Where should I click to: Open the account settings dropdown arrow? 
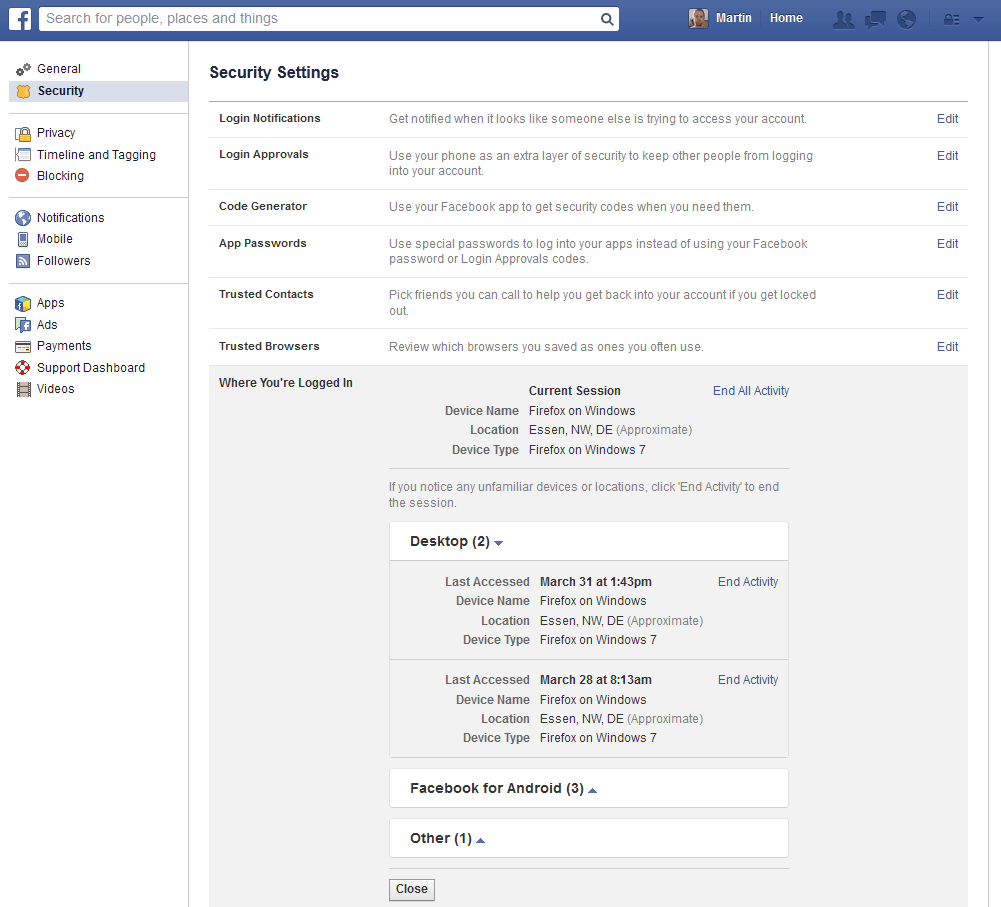pyautogui.click(x=977, y=18)
